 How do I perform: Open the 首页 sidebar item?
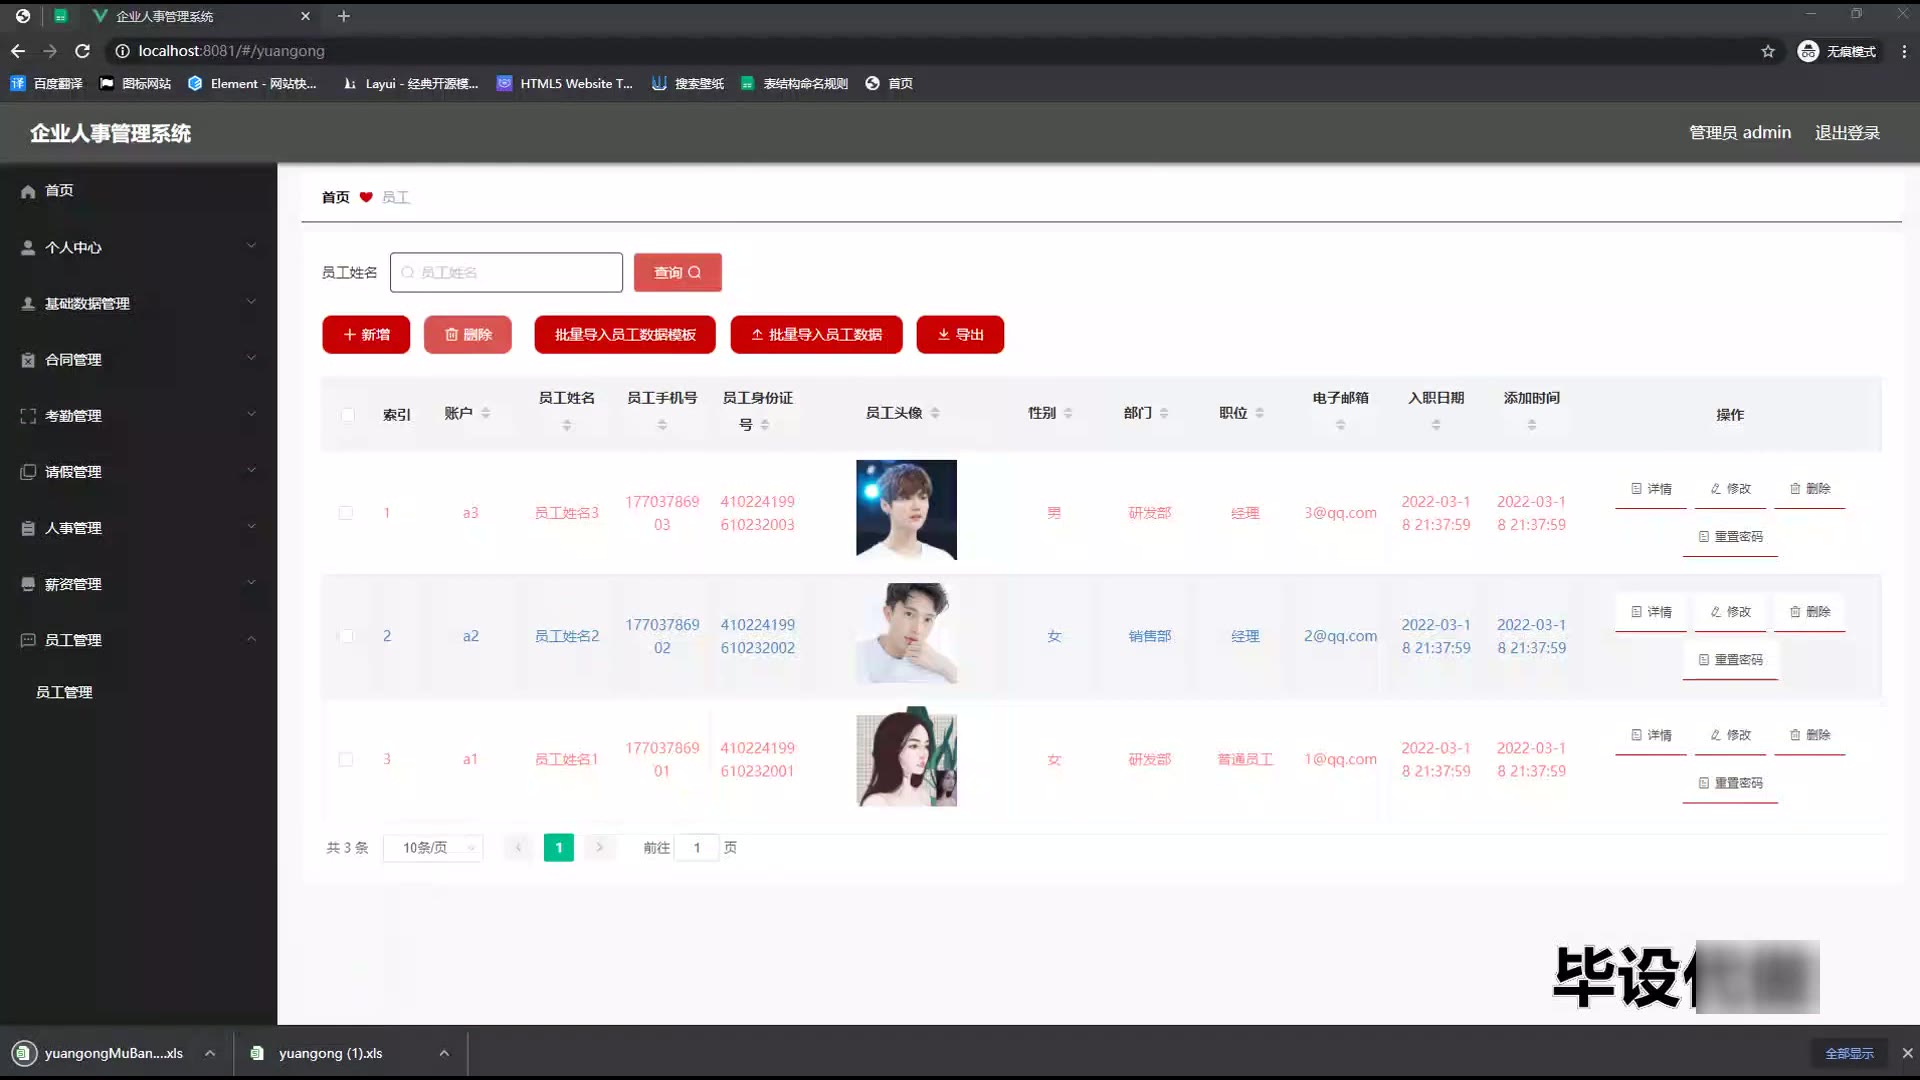tap(138, 190)
